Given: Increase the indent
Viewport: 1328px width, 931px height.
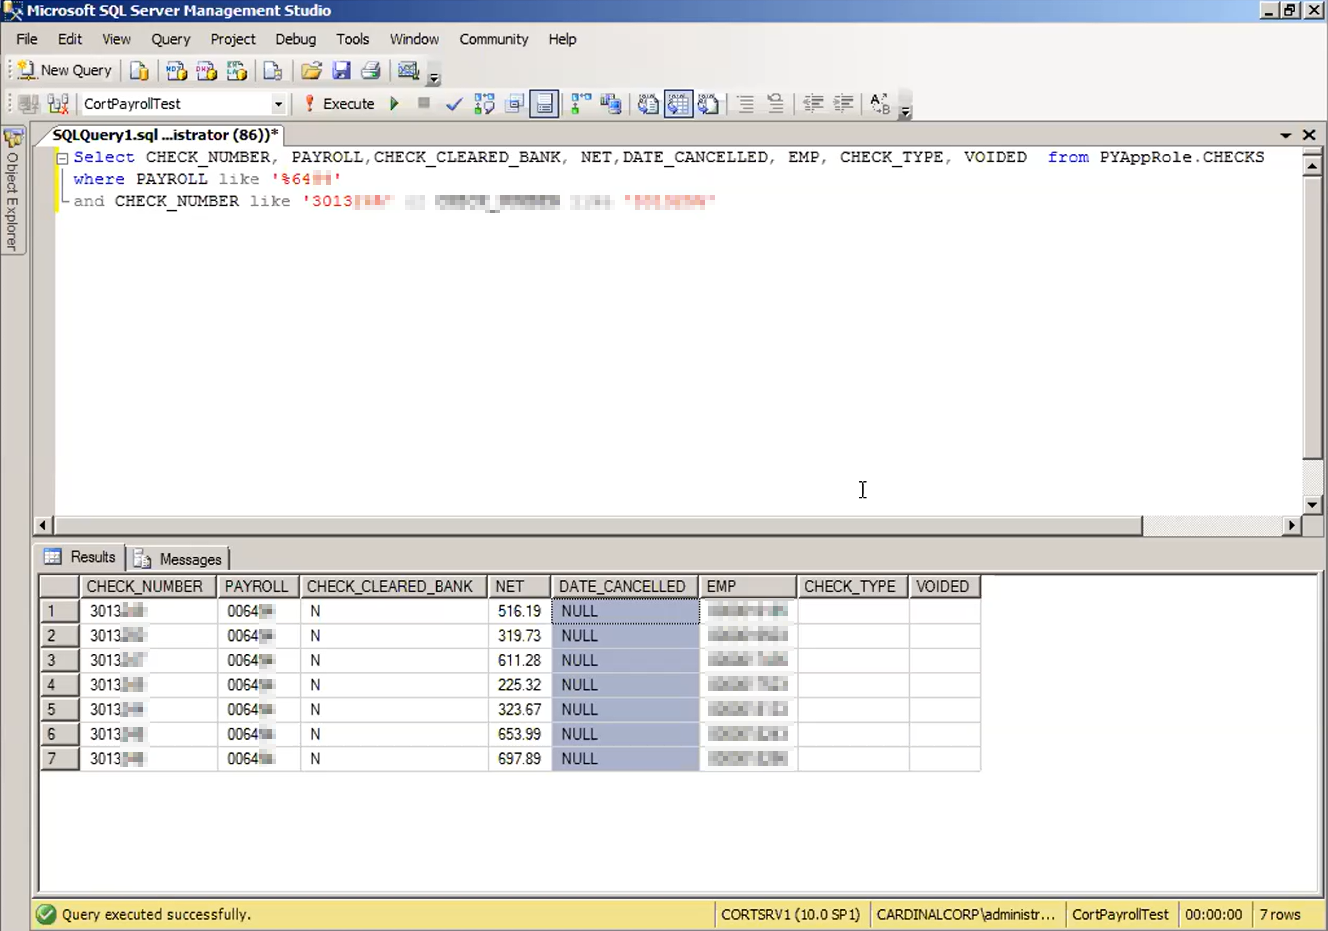Looking at the screenshot, I should tap(843, 104).
